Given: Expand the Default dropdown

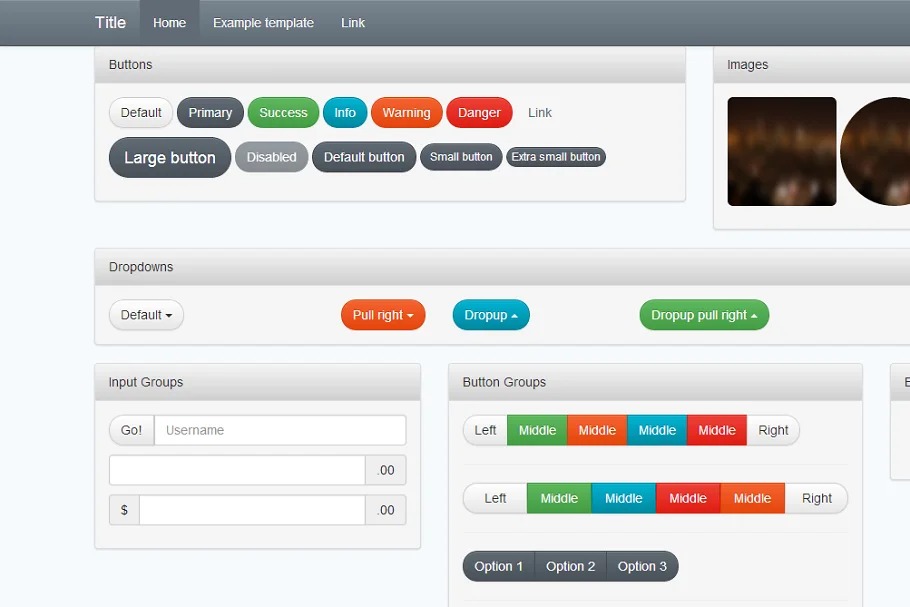Looking at the screenshot, I should click(146, 315).
